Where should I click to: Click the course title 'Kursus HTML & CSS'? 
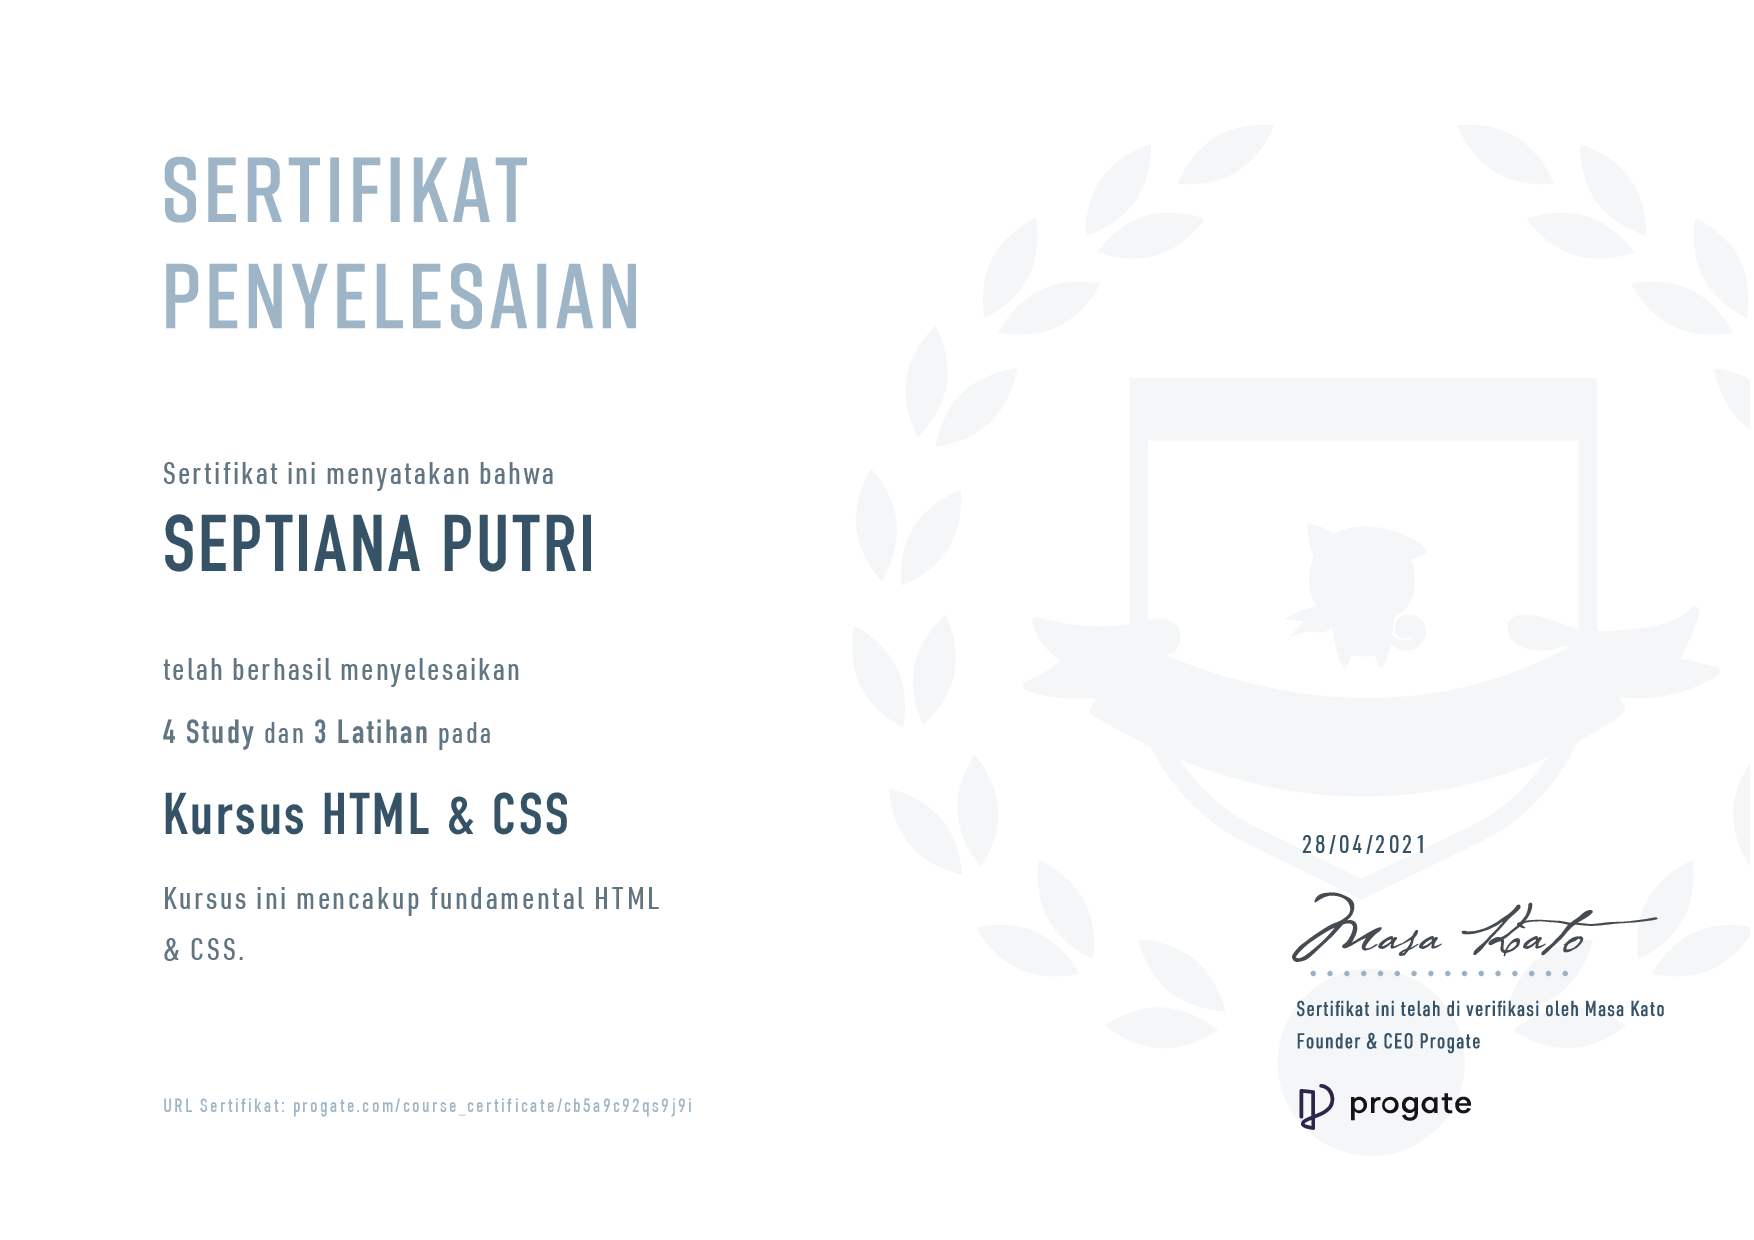[x=366, y=815]
